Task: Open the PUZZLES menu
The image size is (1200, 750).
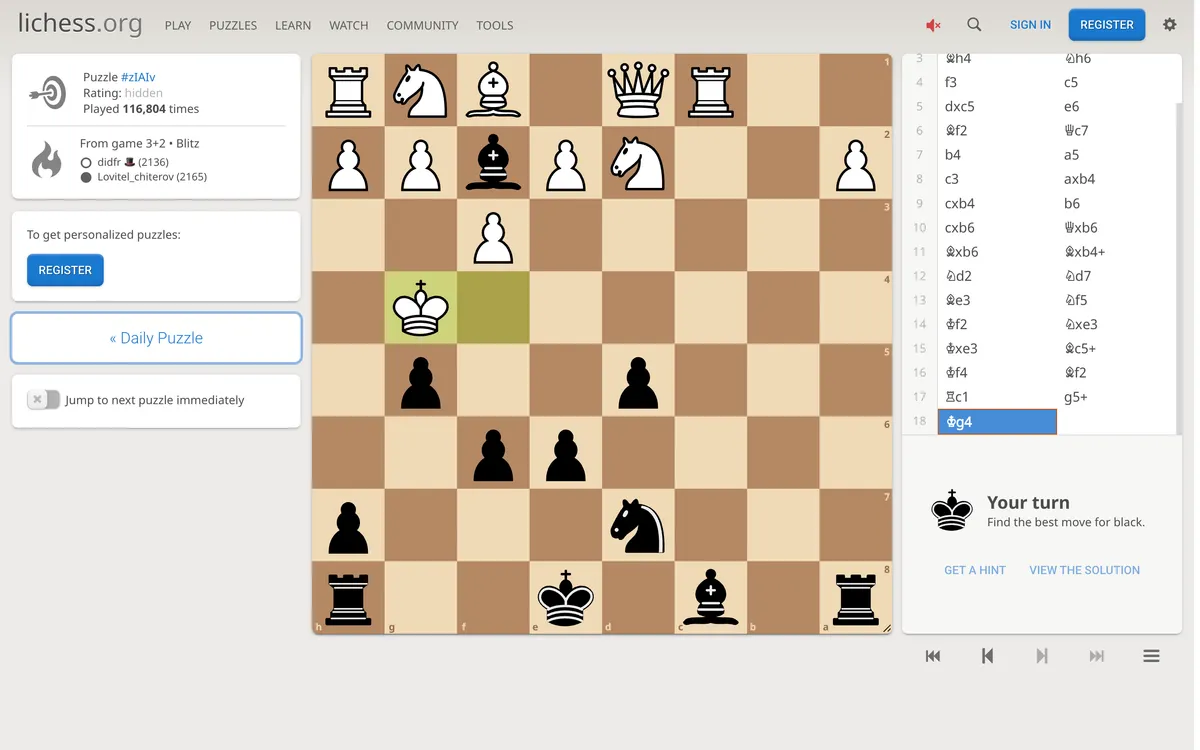Action: tap(233, 25)
